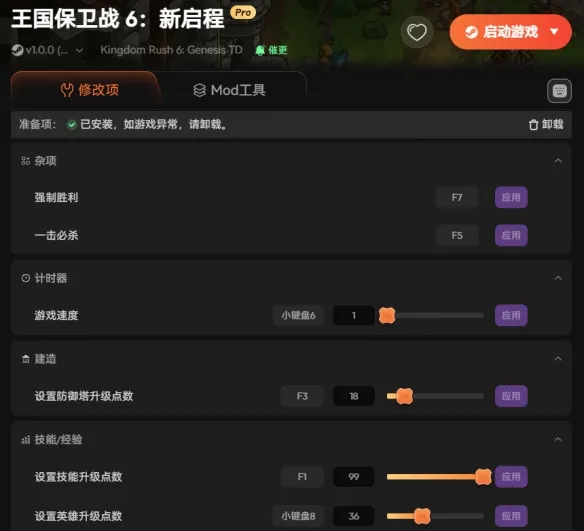This screenshot has height=531, width=584.
Task: Click the 一击必杀 label
Action: pos(56,235)
